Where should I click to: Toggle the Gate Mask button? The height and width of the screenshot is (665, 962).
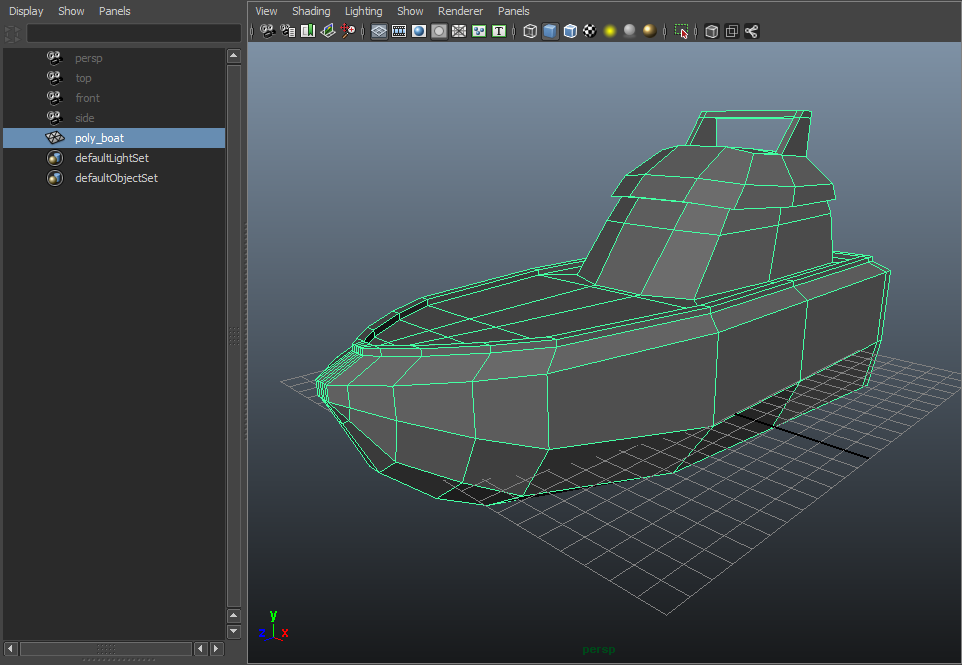[x=439, y=31]
